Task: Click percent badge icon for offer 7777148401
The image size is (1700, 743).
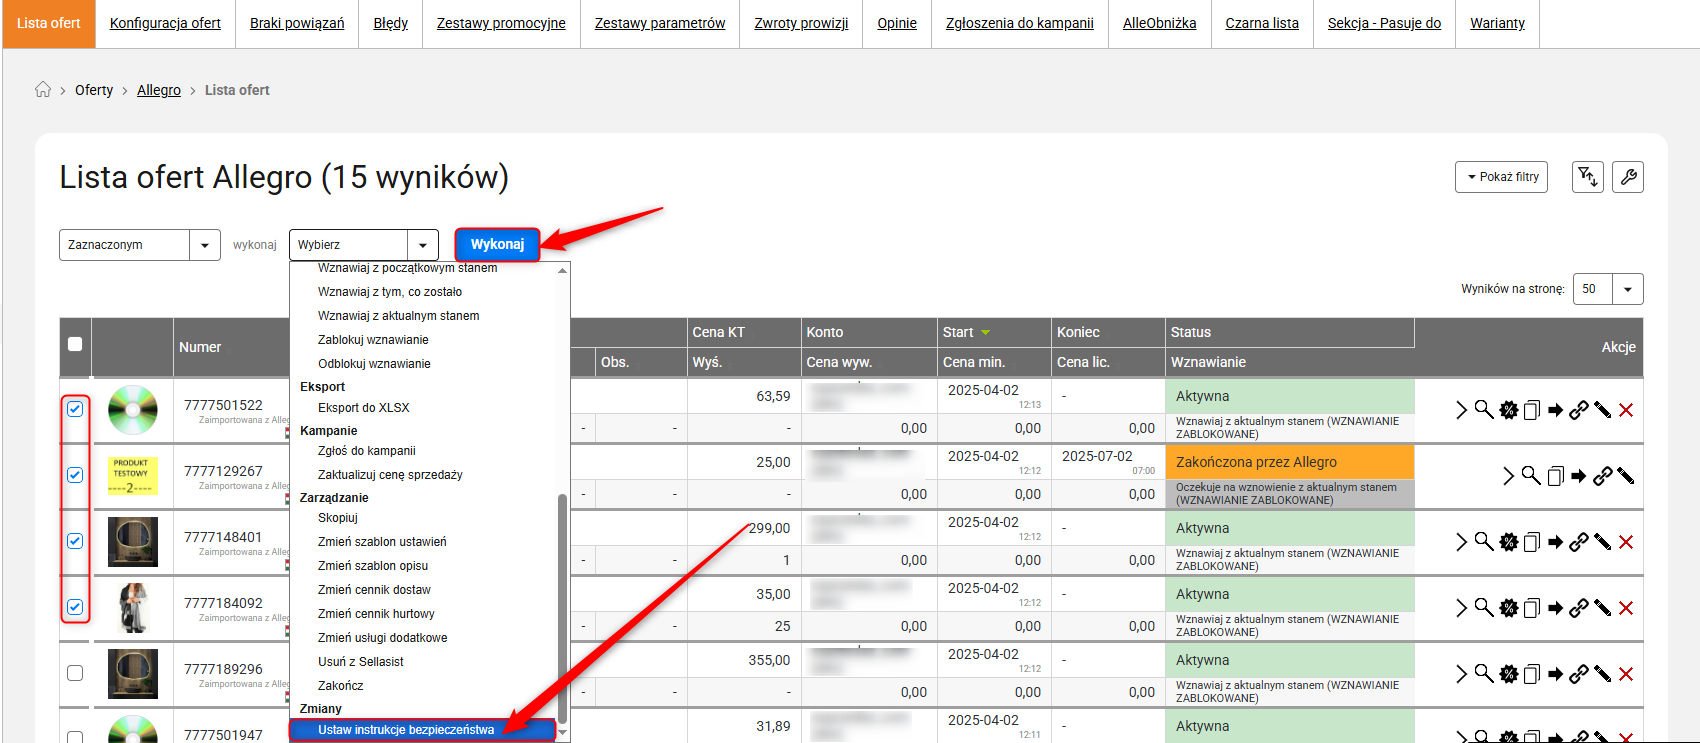Action: point(1508,542)
